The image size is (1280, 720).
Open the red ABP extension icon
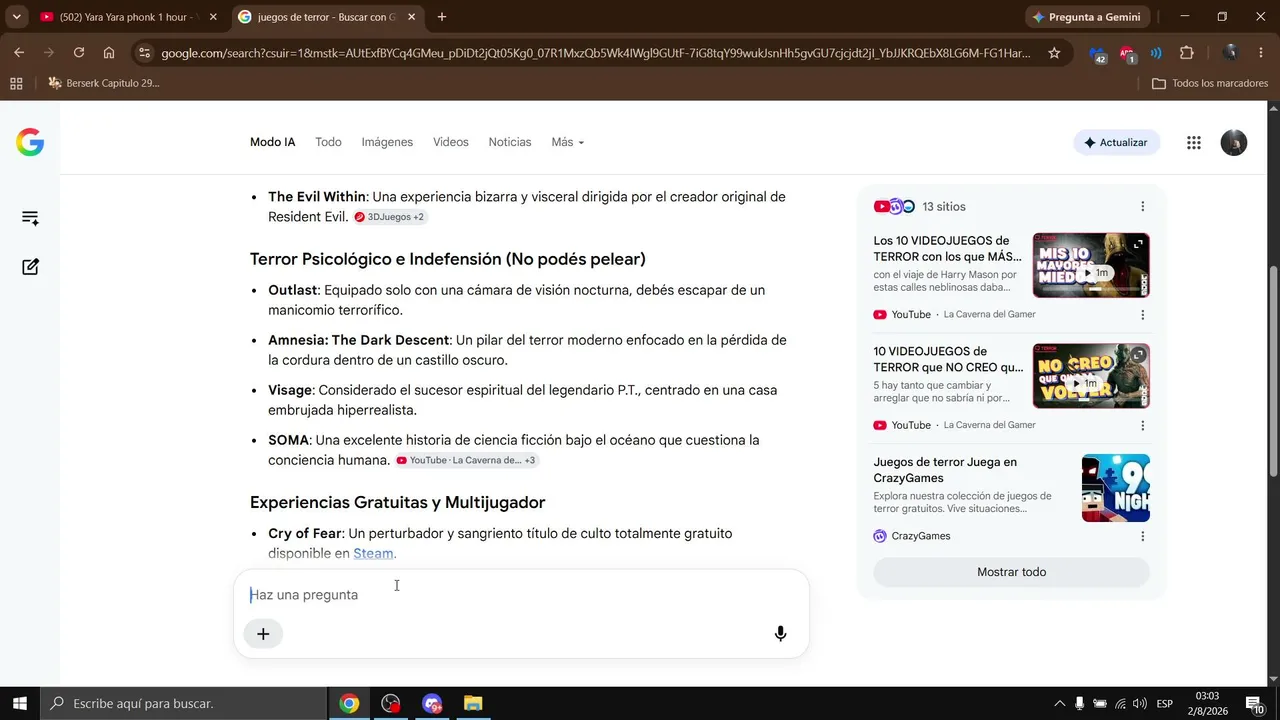1128,54
